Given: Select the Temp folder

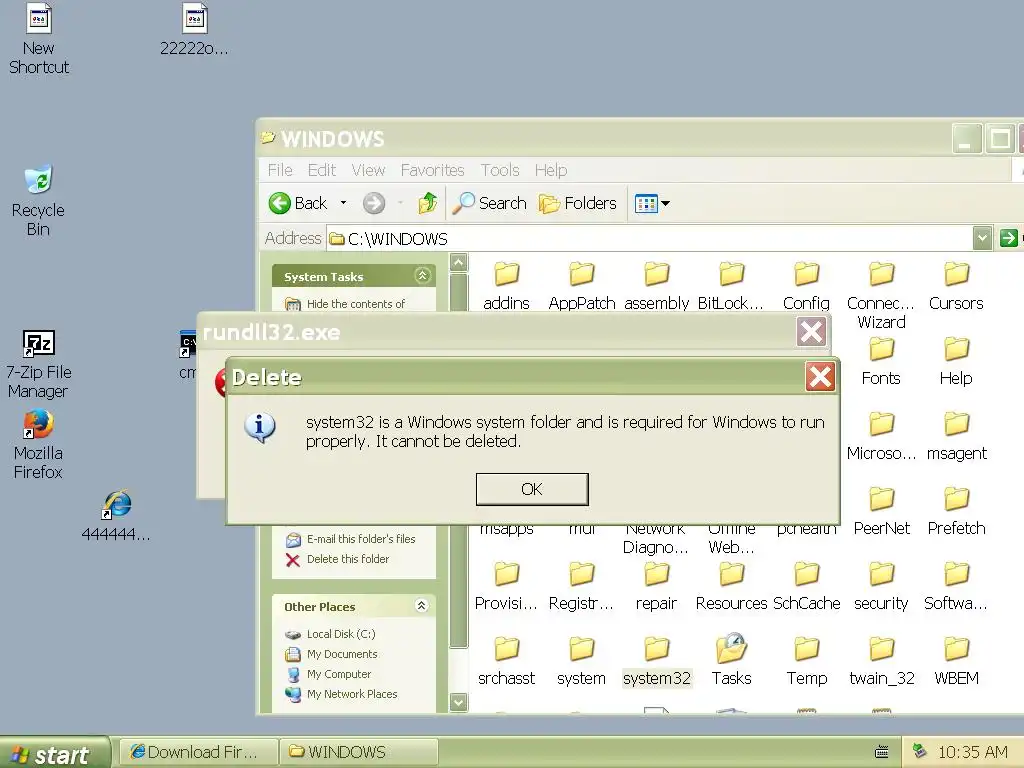Looking at the screenshot, I should [807, 662].
